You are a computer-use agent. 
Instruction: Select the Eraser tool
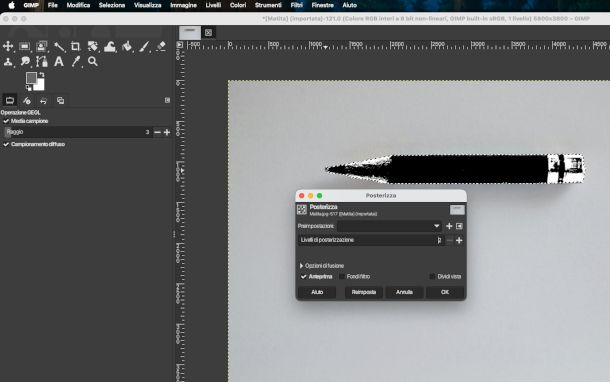point(161,46)
